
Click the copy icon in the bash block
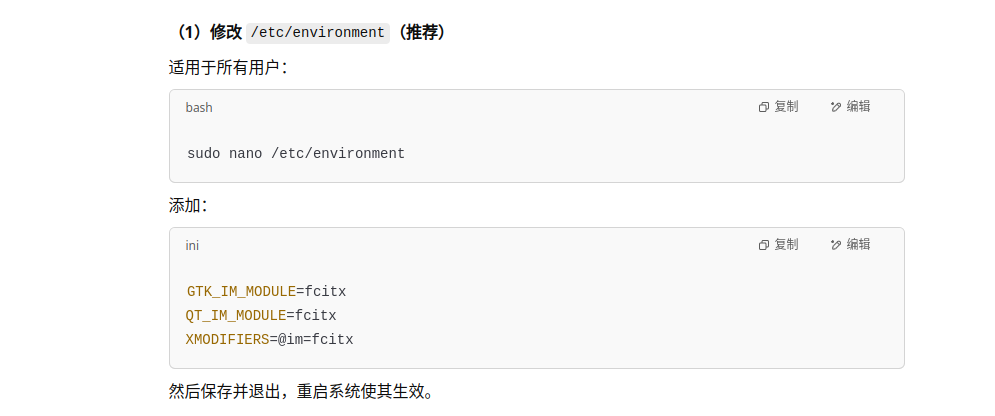pos(764,107)
